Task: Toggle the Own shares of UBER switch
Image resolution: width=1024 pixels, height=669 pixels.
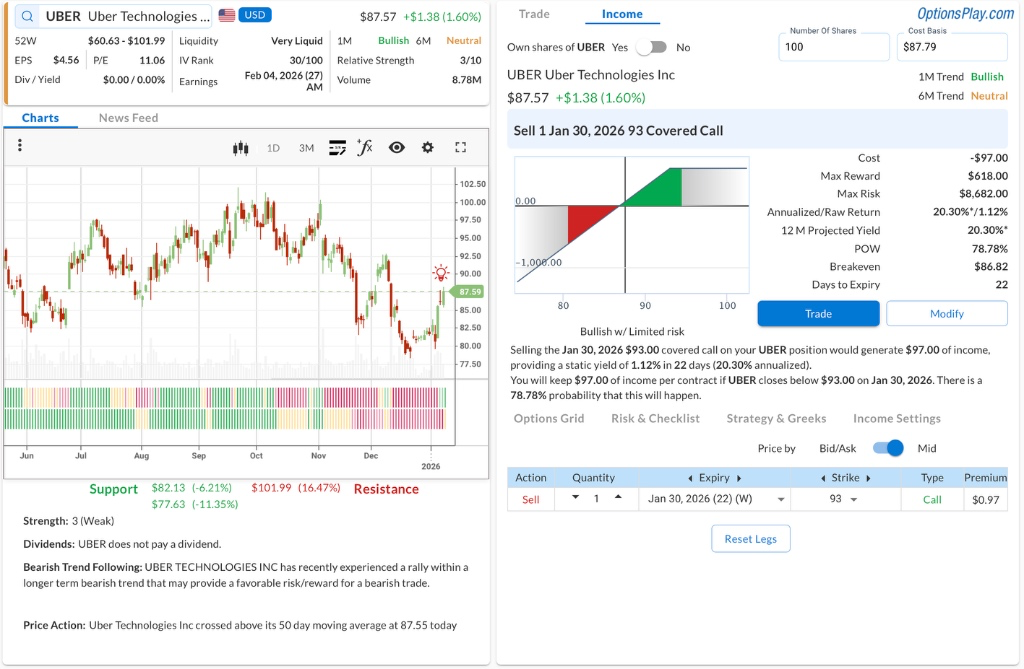Action: point(650,47)
